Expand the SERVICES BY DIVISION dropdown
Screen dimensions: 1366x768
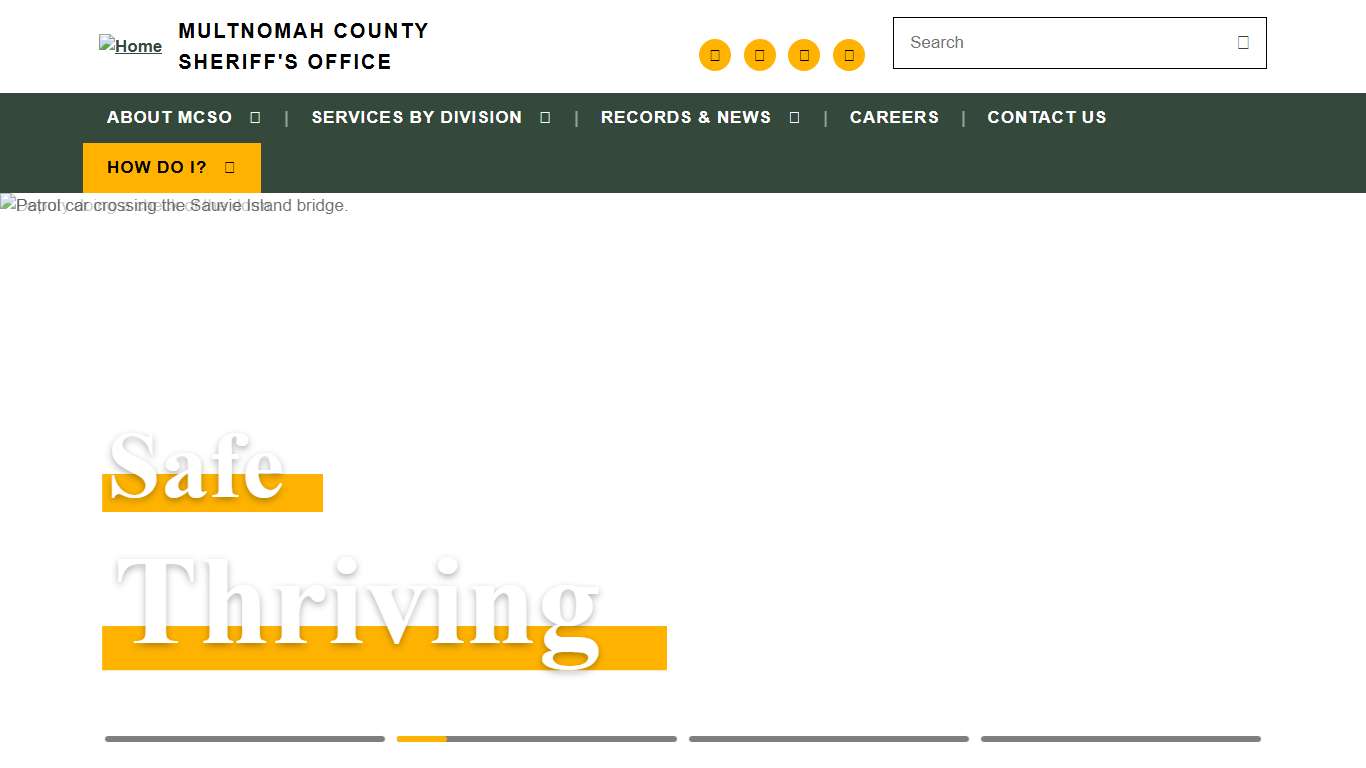click(x=544, y=117)
